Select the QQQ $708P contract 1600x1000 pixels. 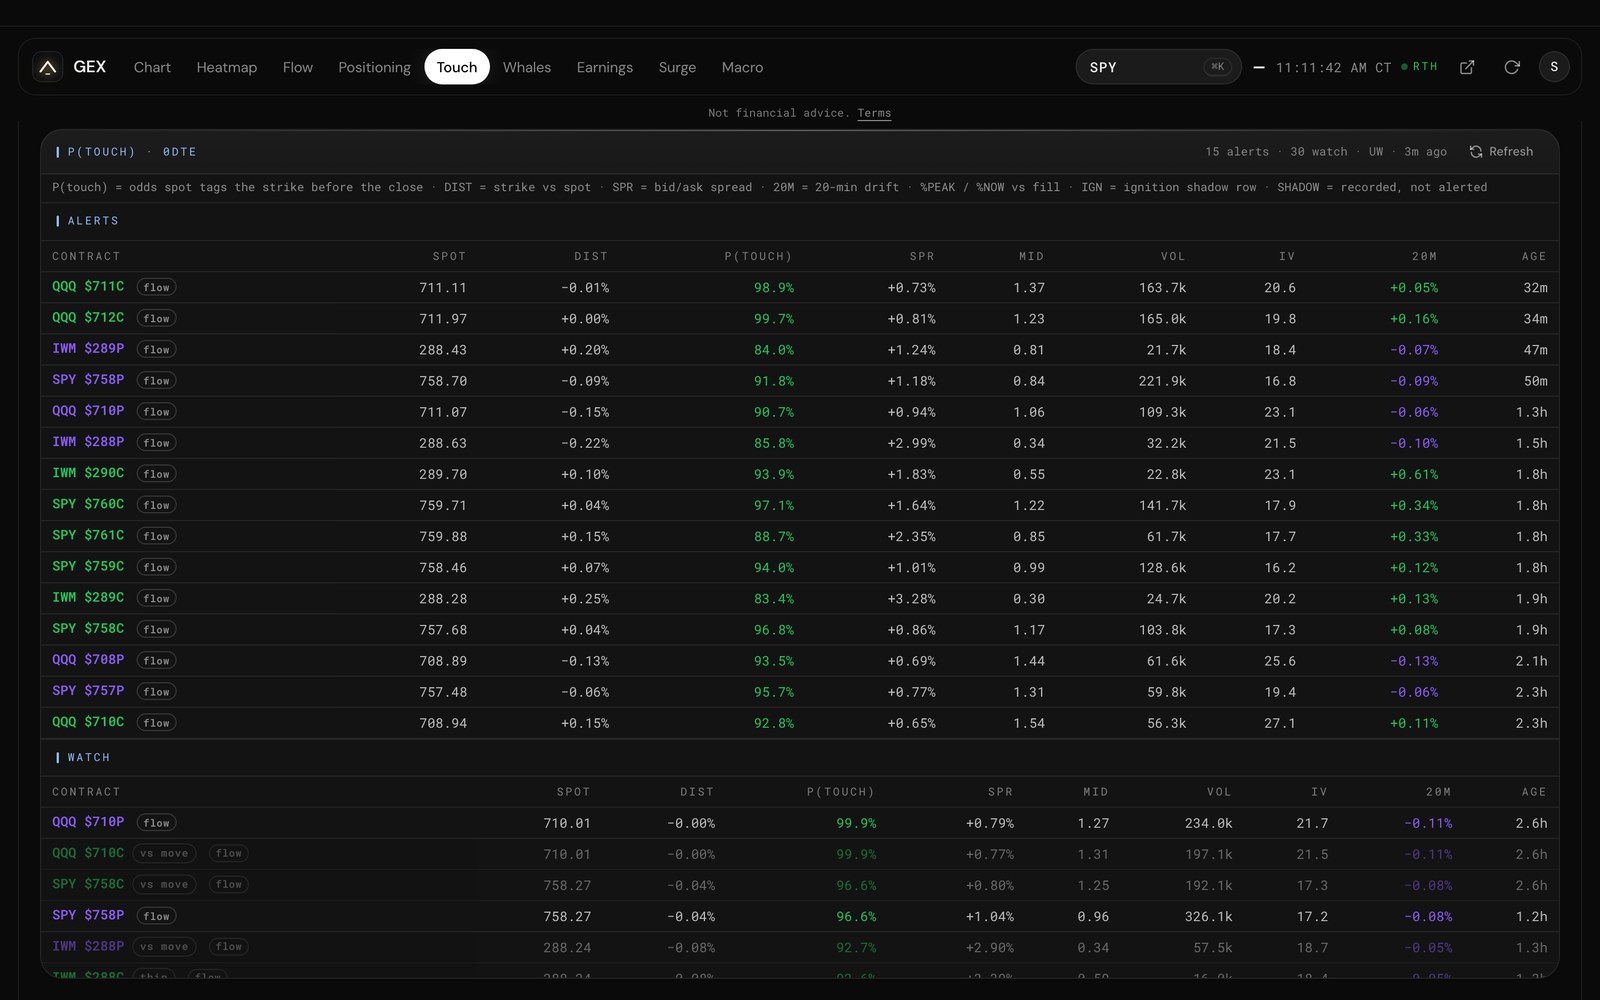coord(88,659)
